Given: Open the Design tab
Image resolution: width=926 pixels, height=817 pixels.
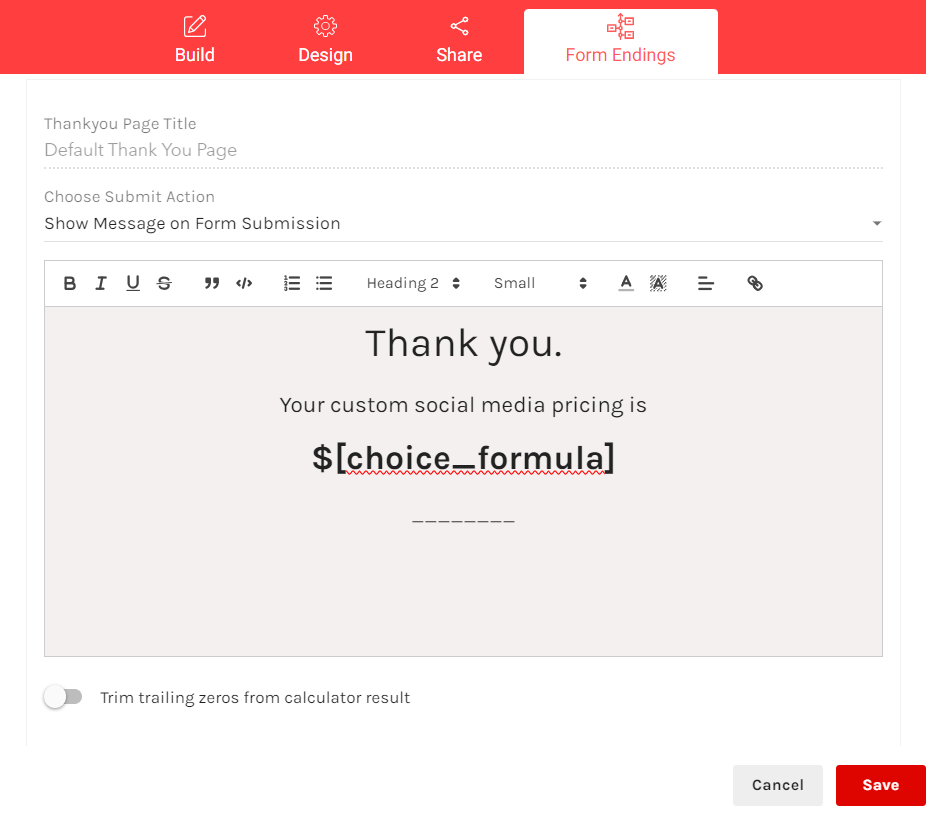Looking at the screenshot, I should tap(325, 38).
